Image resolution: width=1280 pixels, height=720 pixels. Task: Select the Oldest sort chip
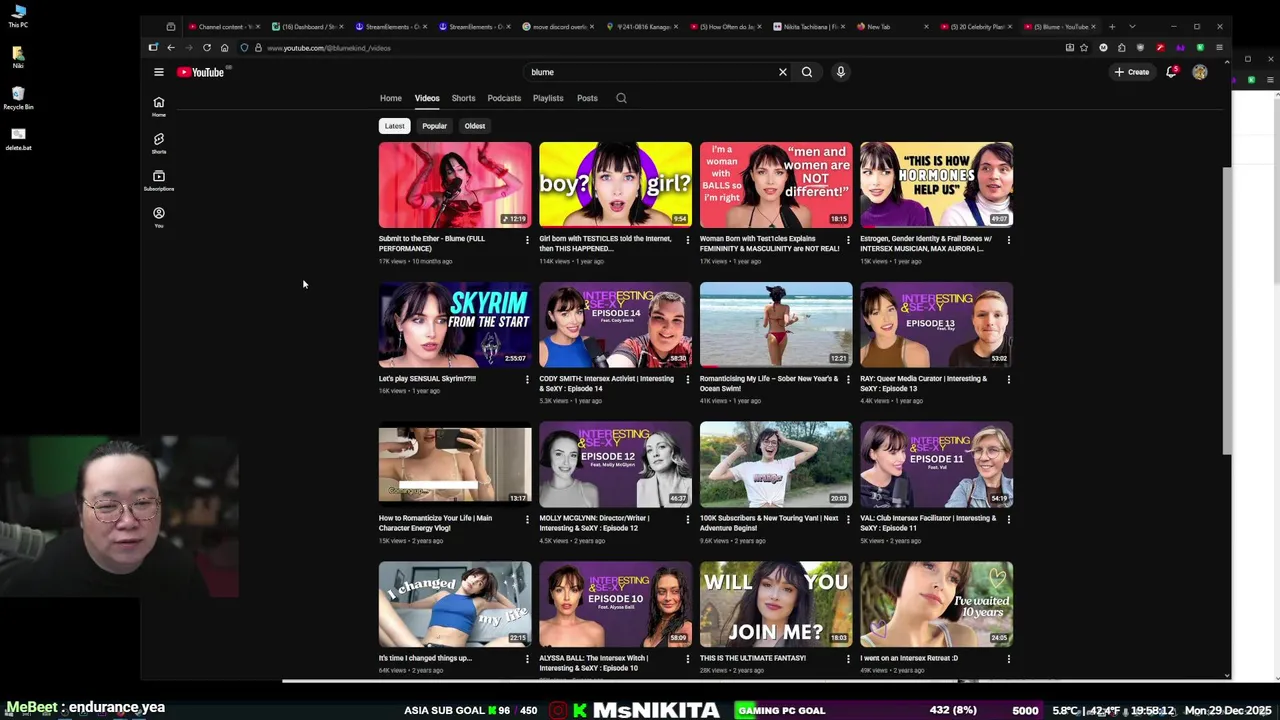(x=475, y=126)
